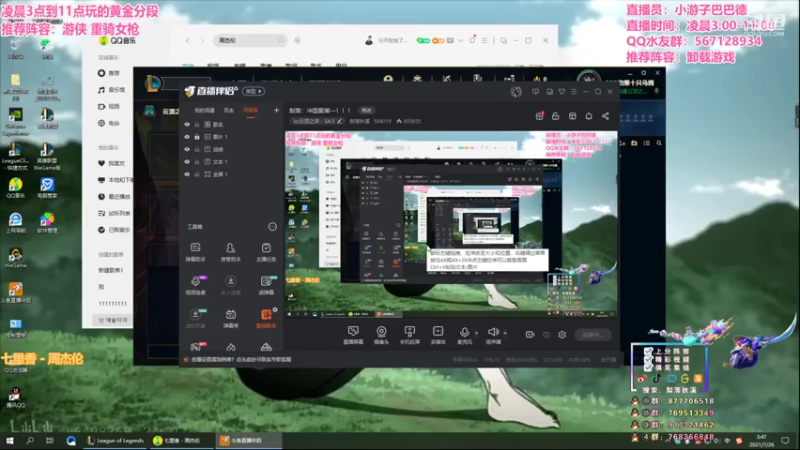Select QQ音乐 desktop shortcut
800x450 pixels.
coord(15,188)
